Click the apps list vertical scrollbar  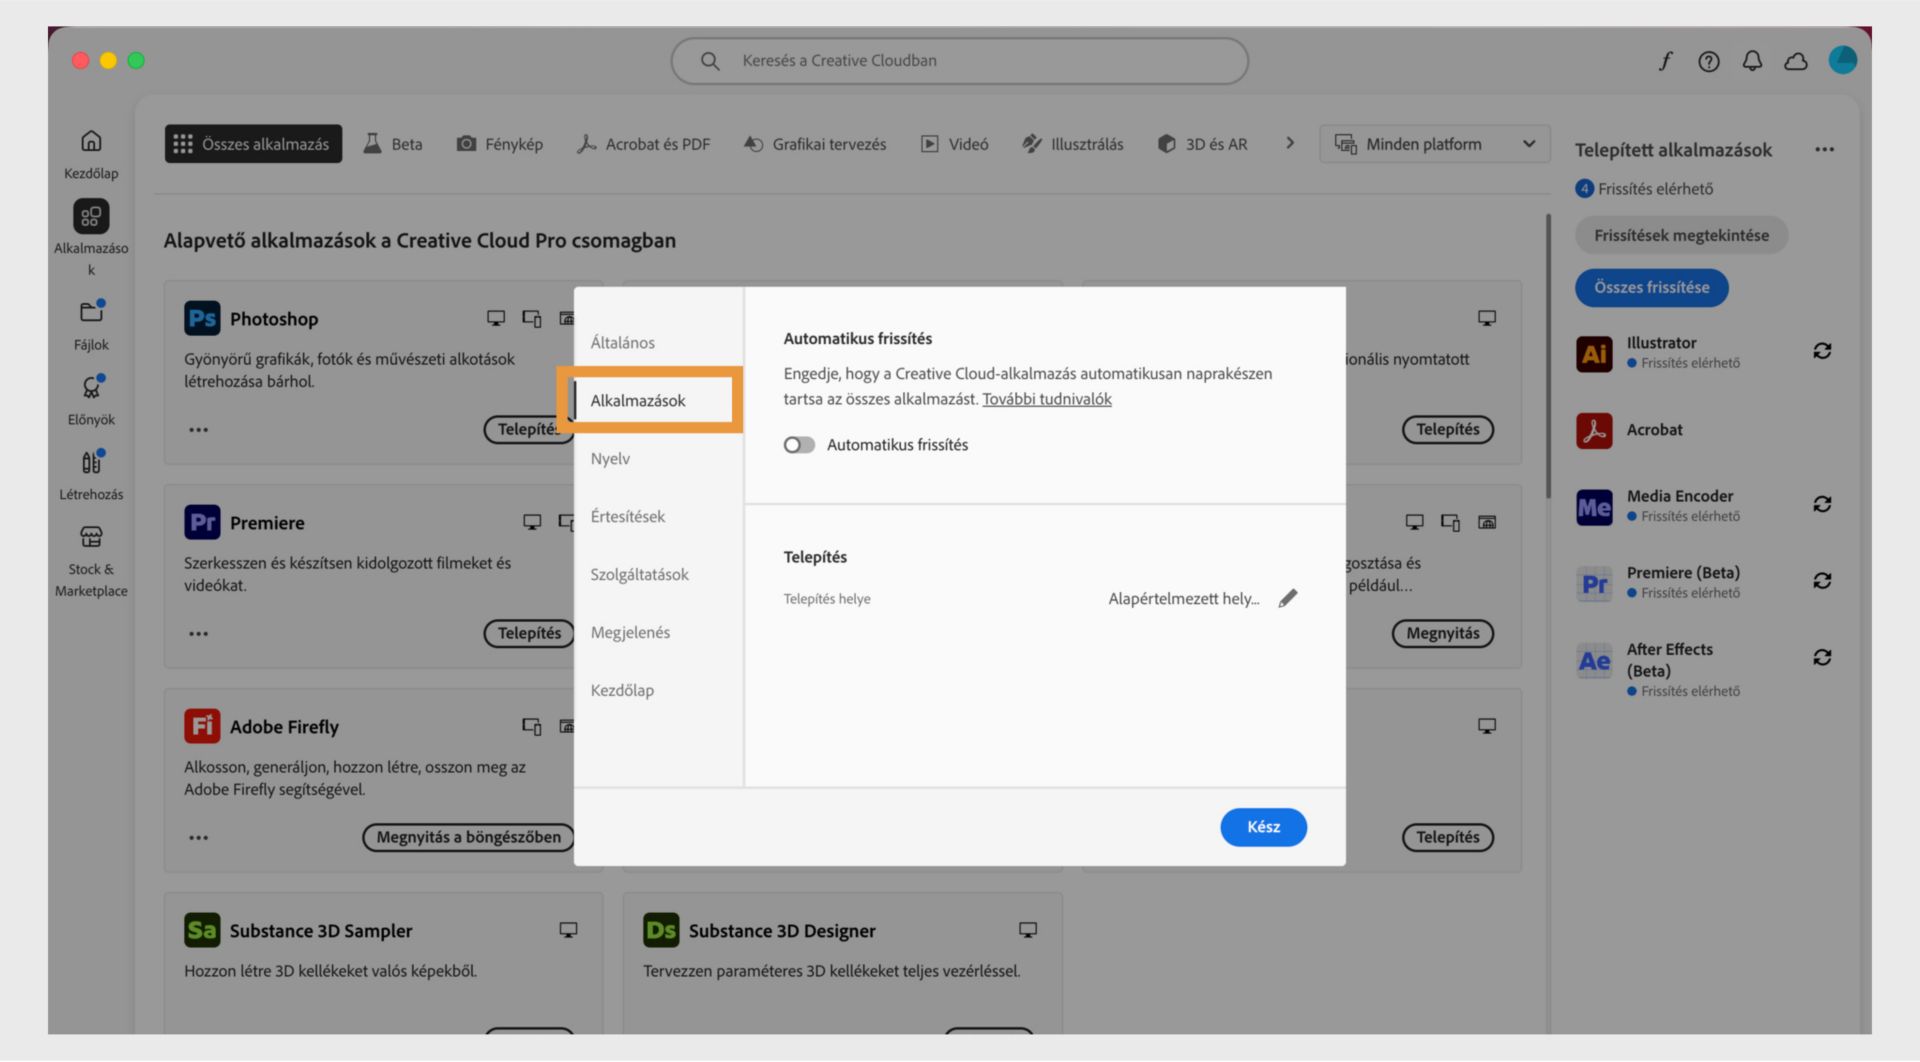(x=1548, y=355)
